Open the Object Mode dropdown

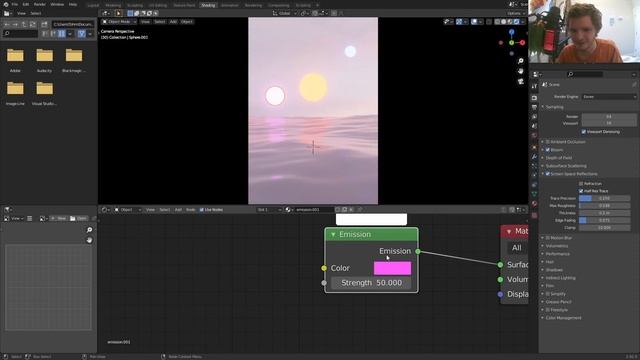pyautogui.click(x=119, y=22)
